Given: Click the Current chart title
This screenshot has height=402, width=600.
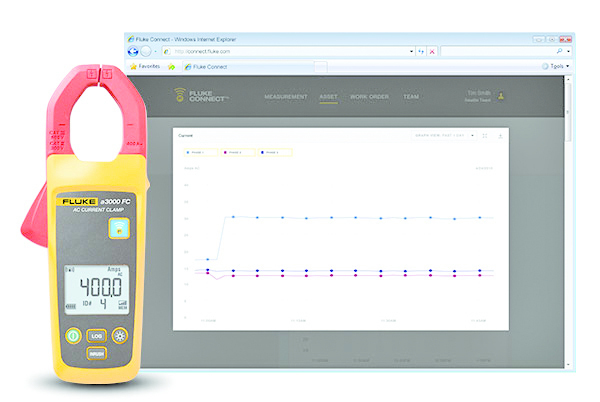Looking at the screenshot, I should [186, 135].
